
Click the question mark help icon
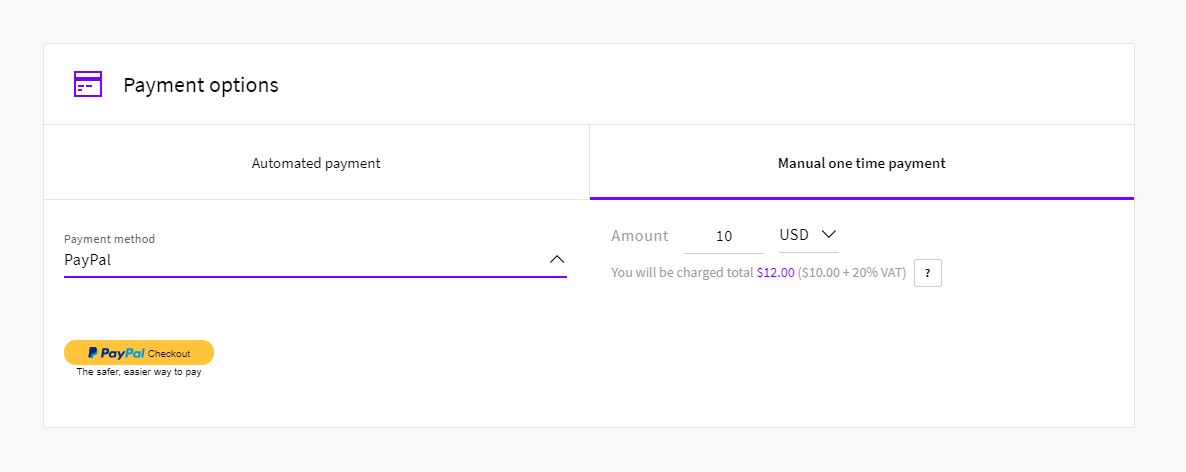tap(927, 273)
